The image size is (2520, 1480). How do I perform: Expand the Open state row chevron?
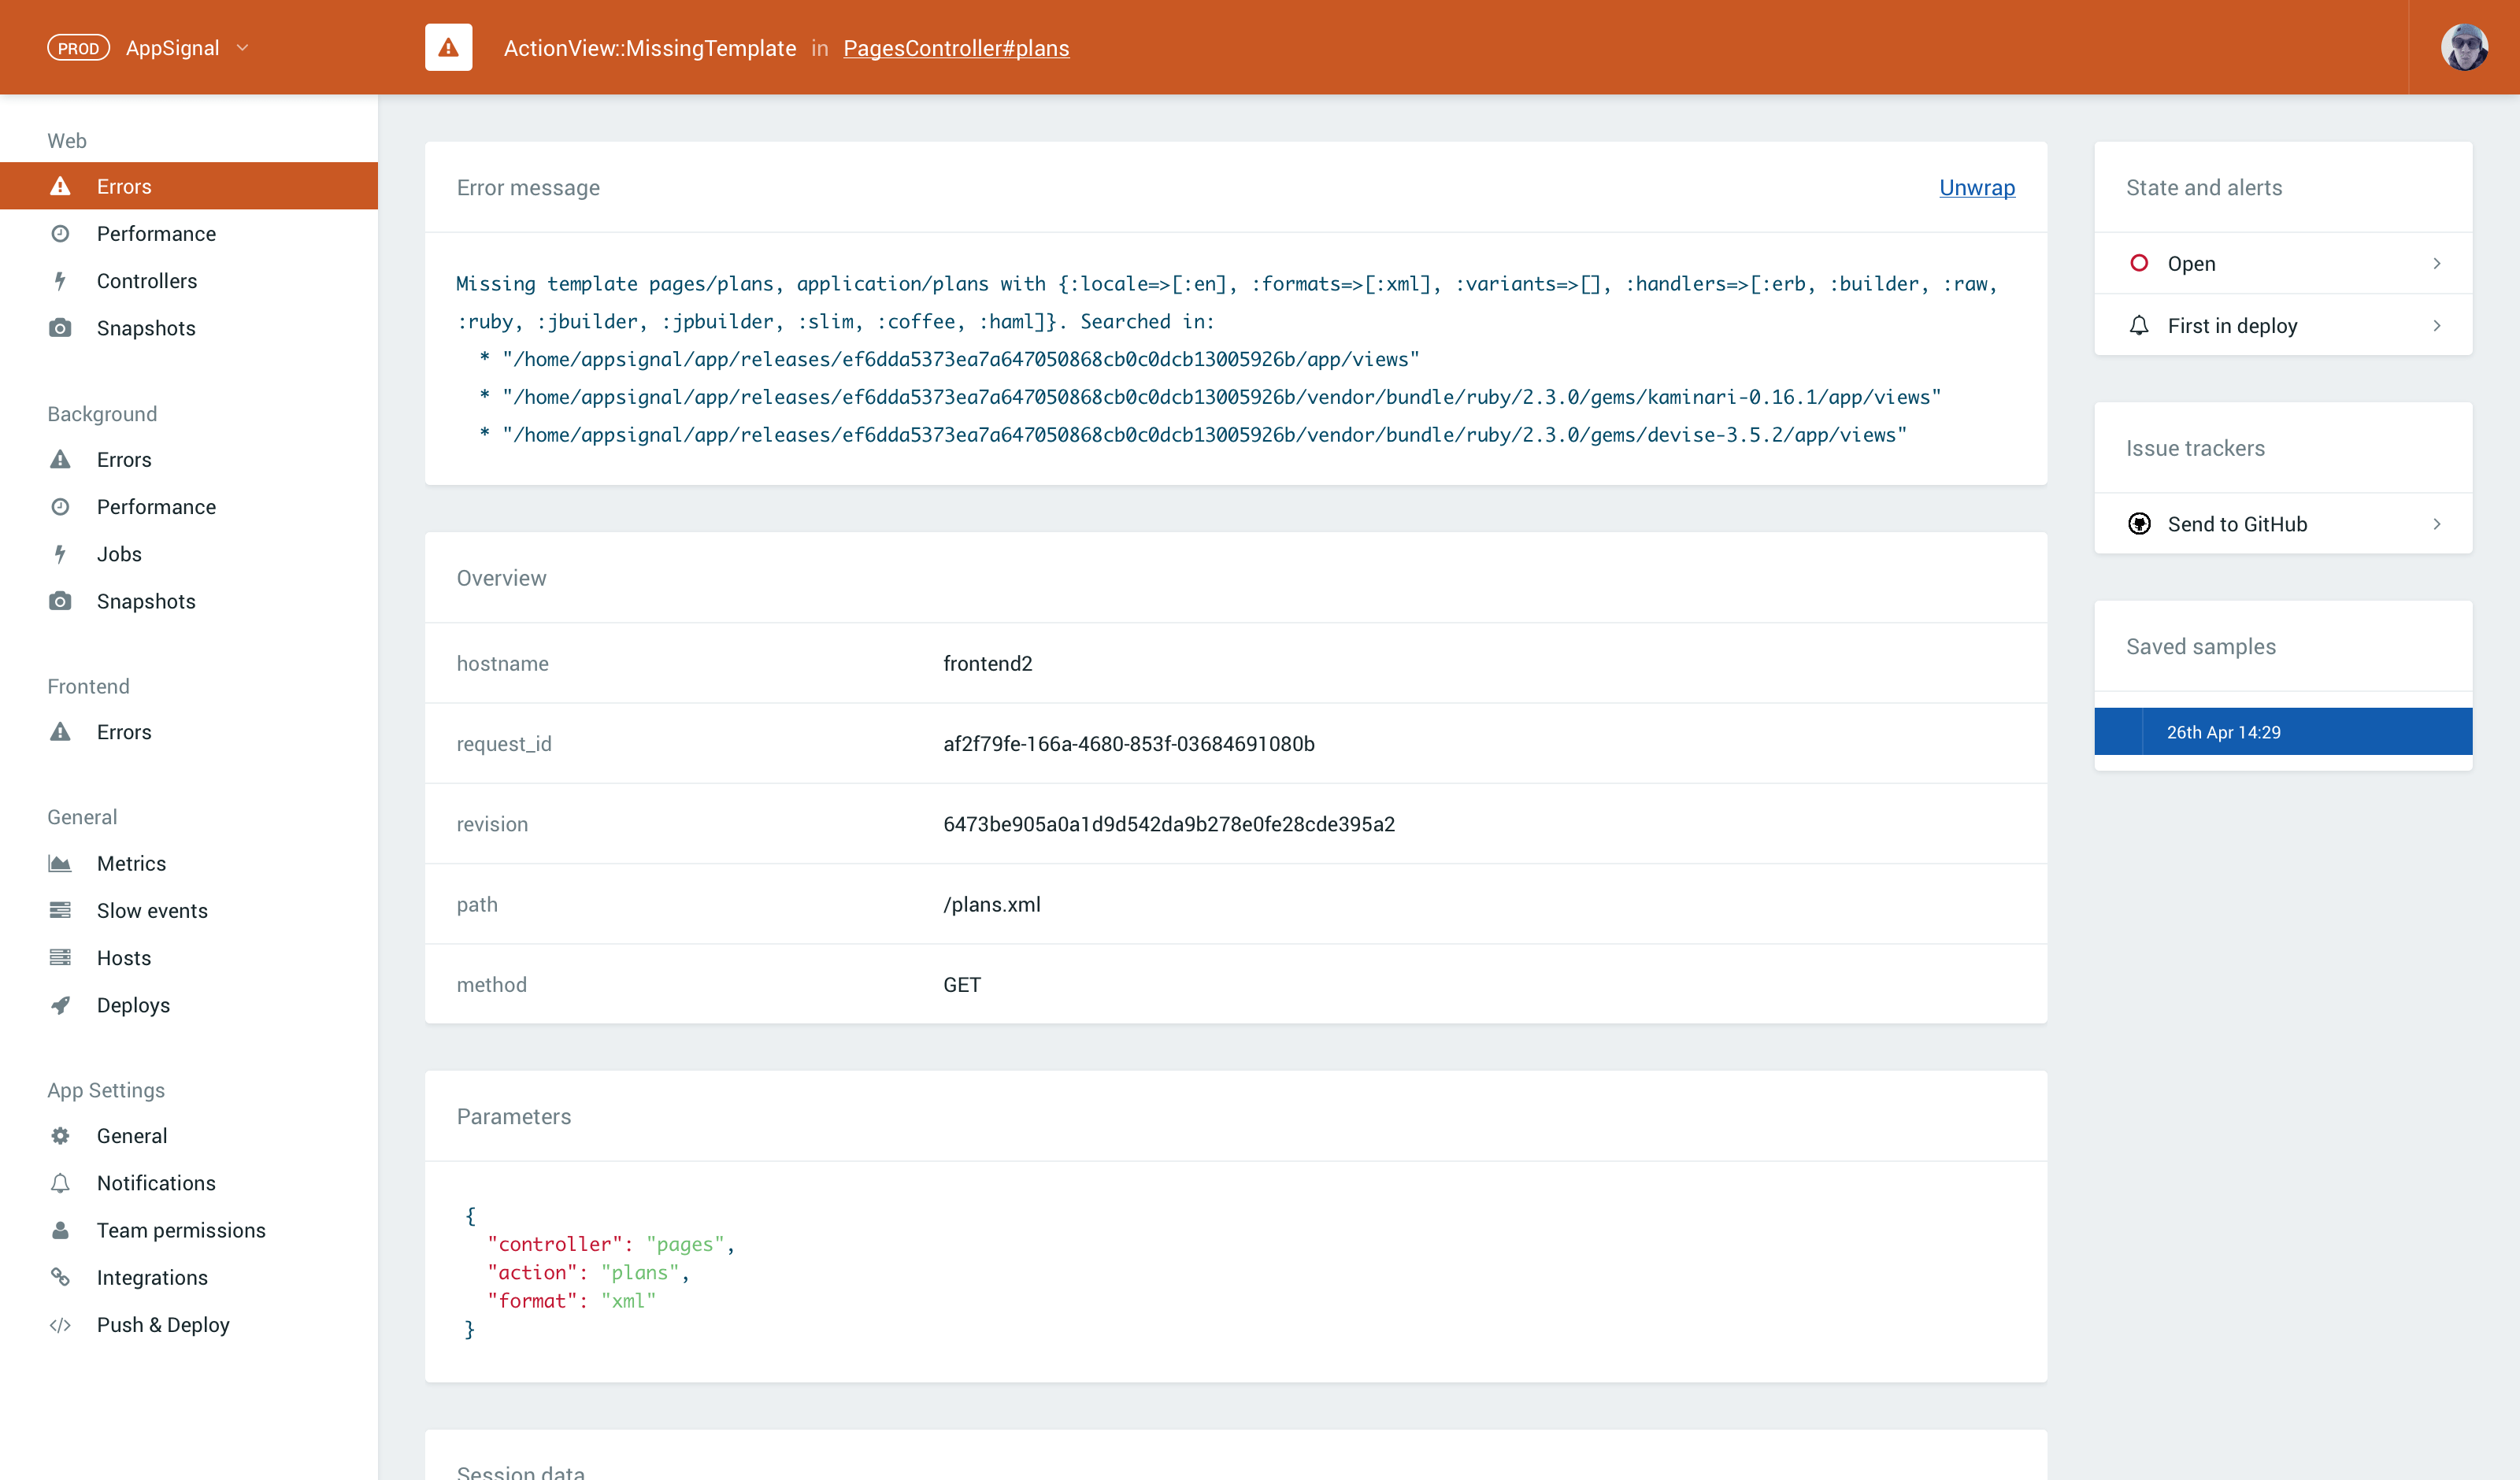[x=2437, y=263]
